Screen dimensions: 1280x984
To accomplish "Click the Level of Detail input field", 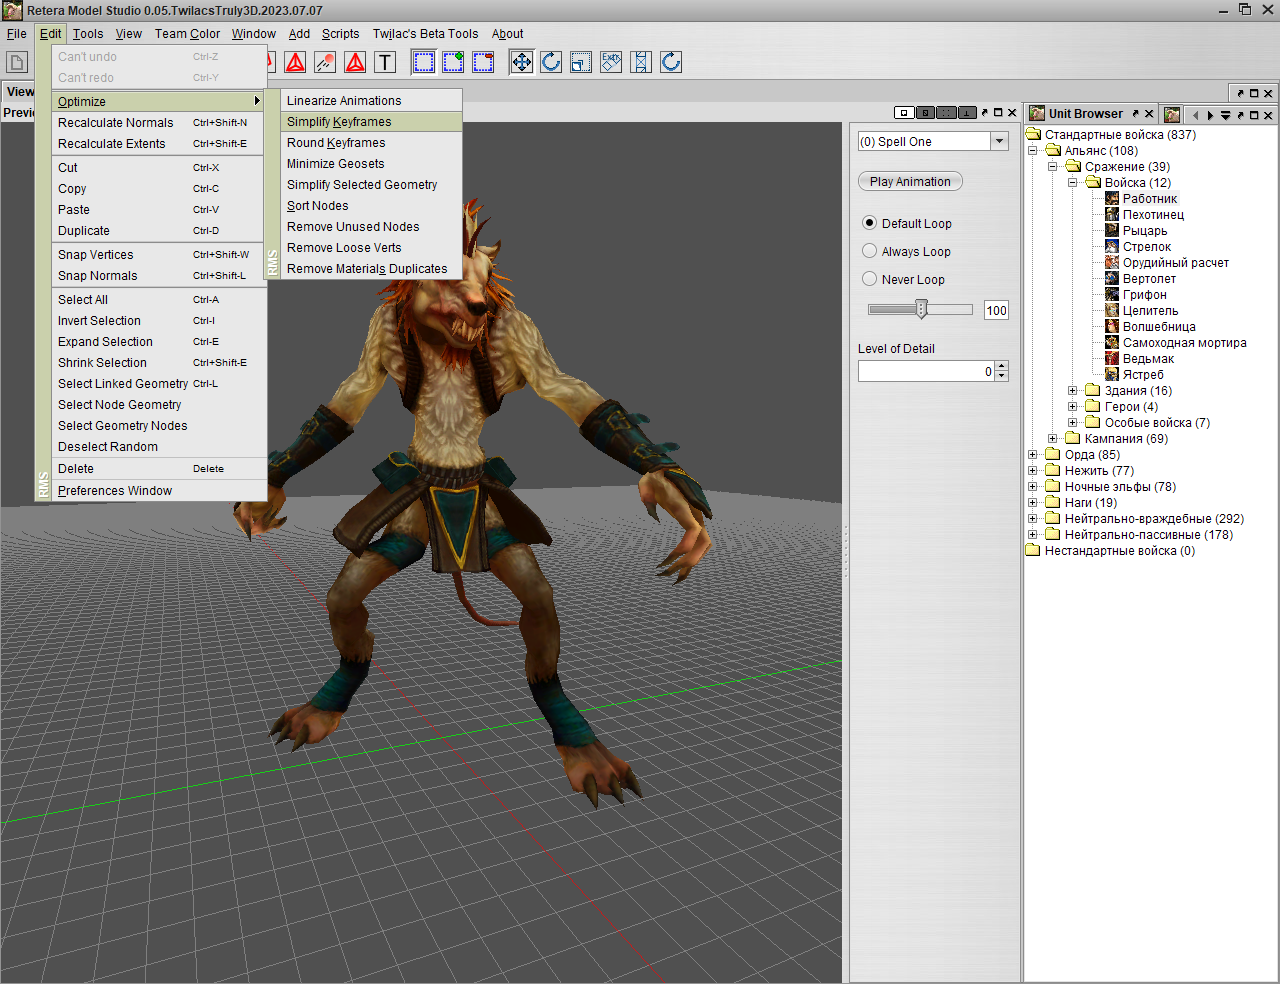I will (x=926, y=371).
